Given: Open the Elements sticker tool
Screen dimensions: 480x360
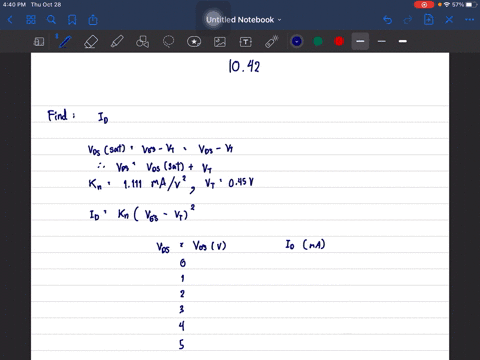Looking at the screenshot, I should pos(194,42).
